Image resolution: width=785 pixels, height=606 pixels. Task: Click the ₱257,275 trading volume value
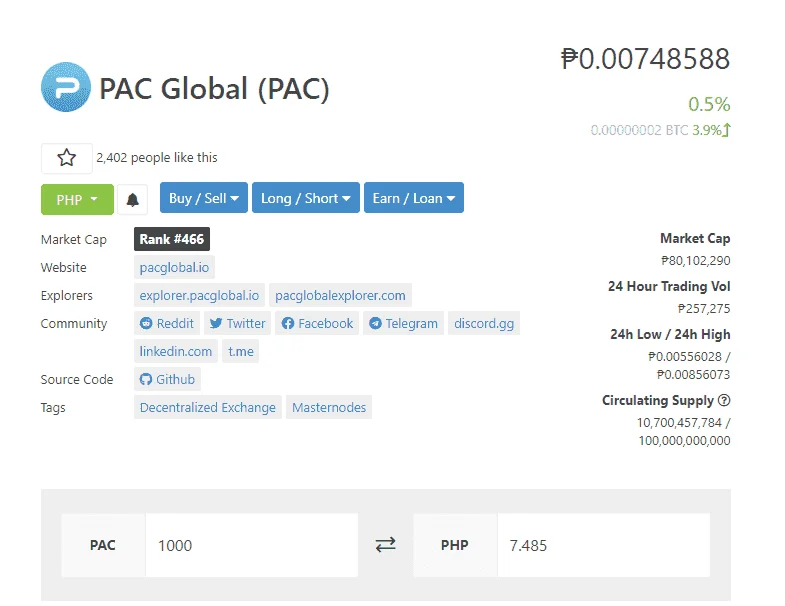pyautogui.click(x=704, y=309)
